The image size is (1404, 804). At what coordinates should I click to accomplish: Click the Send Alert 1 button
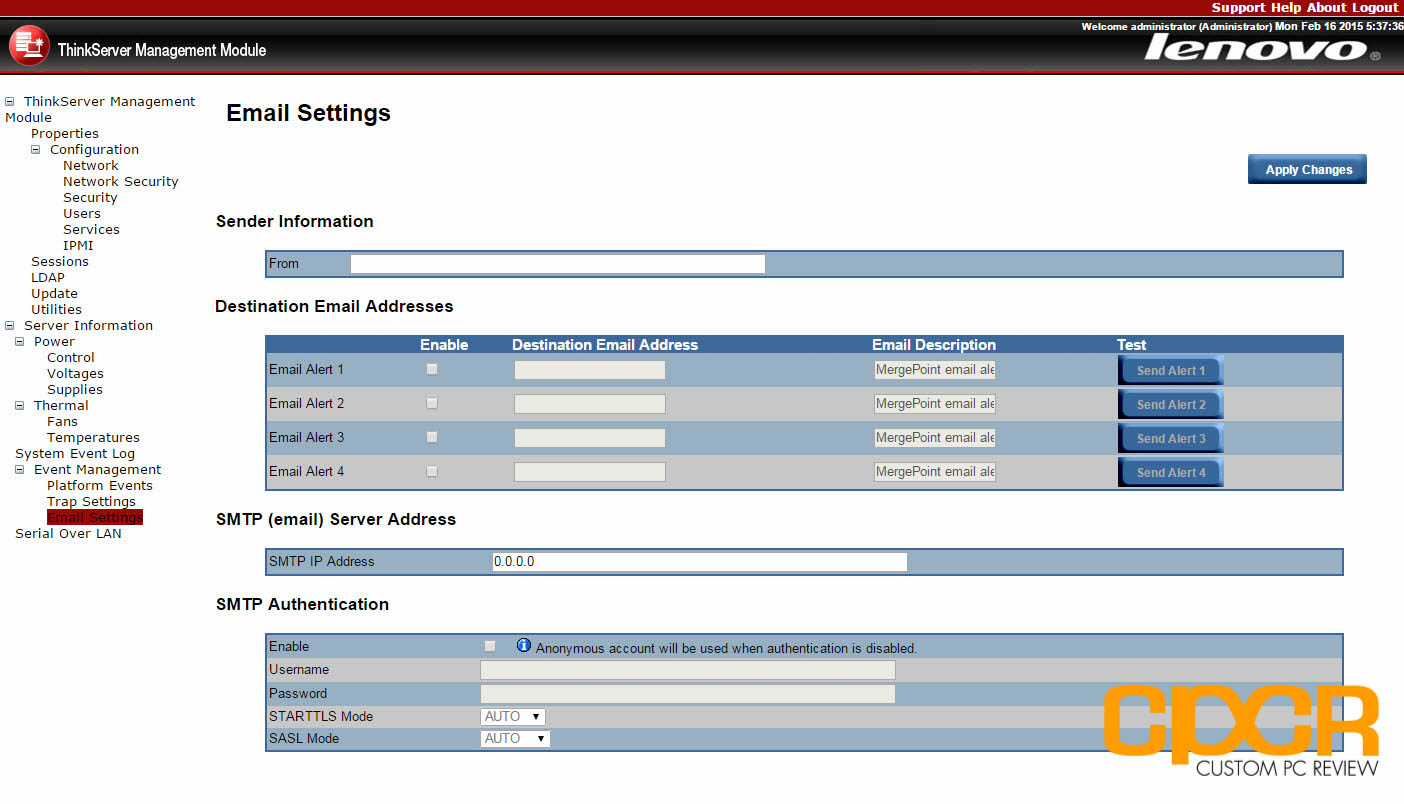[x=1170, y=370]
